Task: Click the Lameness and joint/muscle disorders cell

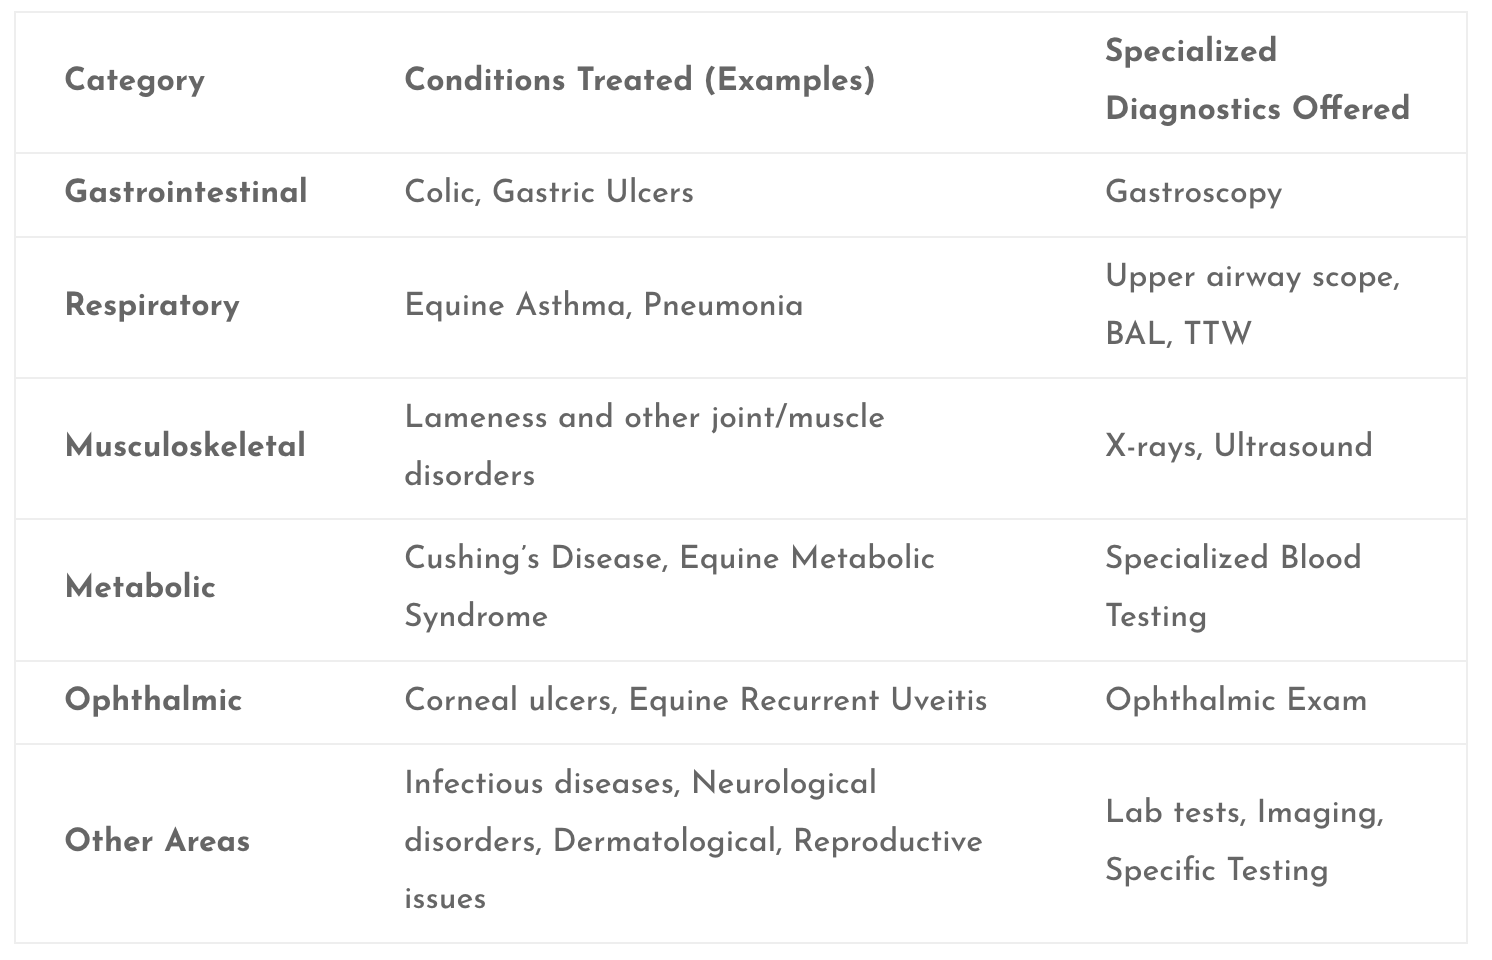Action: (x=644, y=446)
